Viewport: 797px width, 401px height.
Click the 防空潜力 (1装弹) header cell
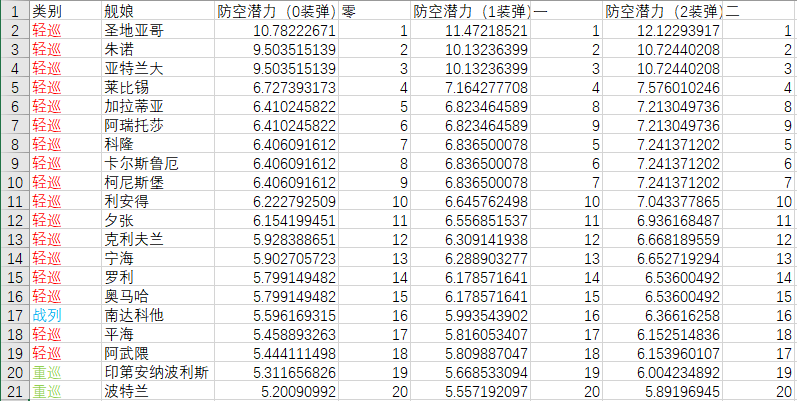[x=471, y=11]
